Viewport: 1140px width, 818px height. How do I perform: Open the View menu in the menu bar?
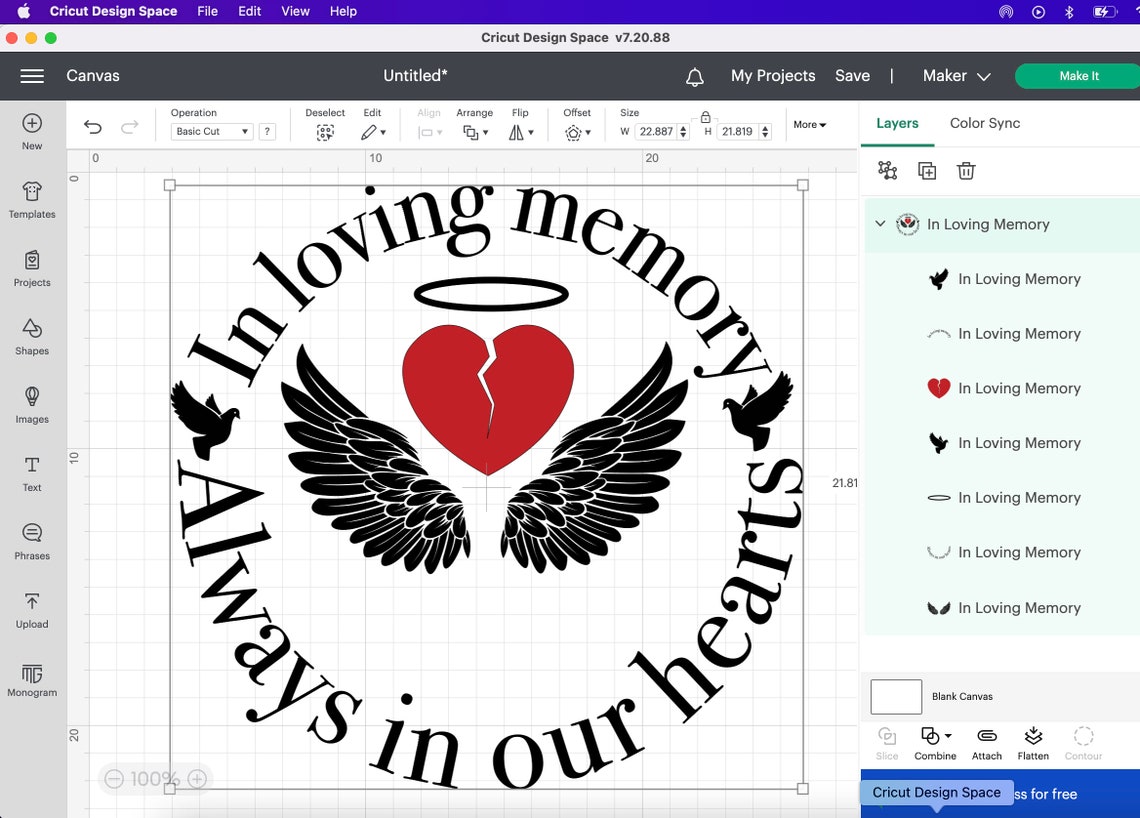coord(295,11)
